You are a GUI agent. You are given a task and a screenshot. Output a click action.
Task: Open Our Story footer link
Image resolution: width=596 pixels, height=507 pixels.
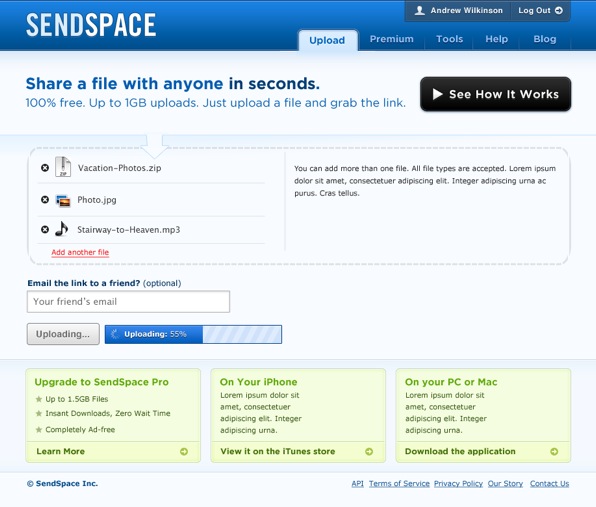click(505, 484)
